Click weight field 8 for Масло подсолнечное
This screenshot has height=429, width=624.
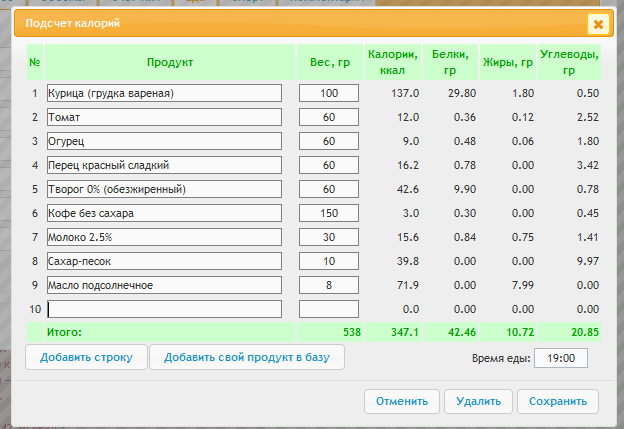pos(329,285)
